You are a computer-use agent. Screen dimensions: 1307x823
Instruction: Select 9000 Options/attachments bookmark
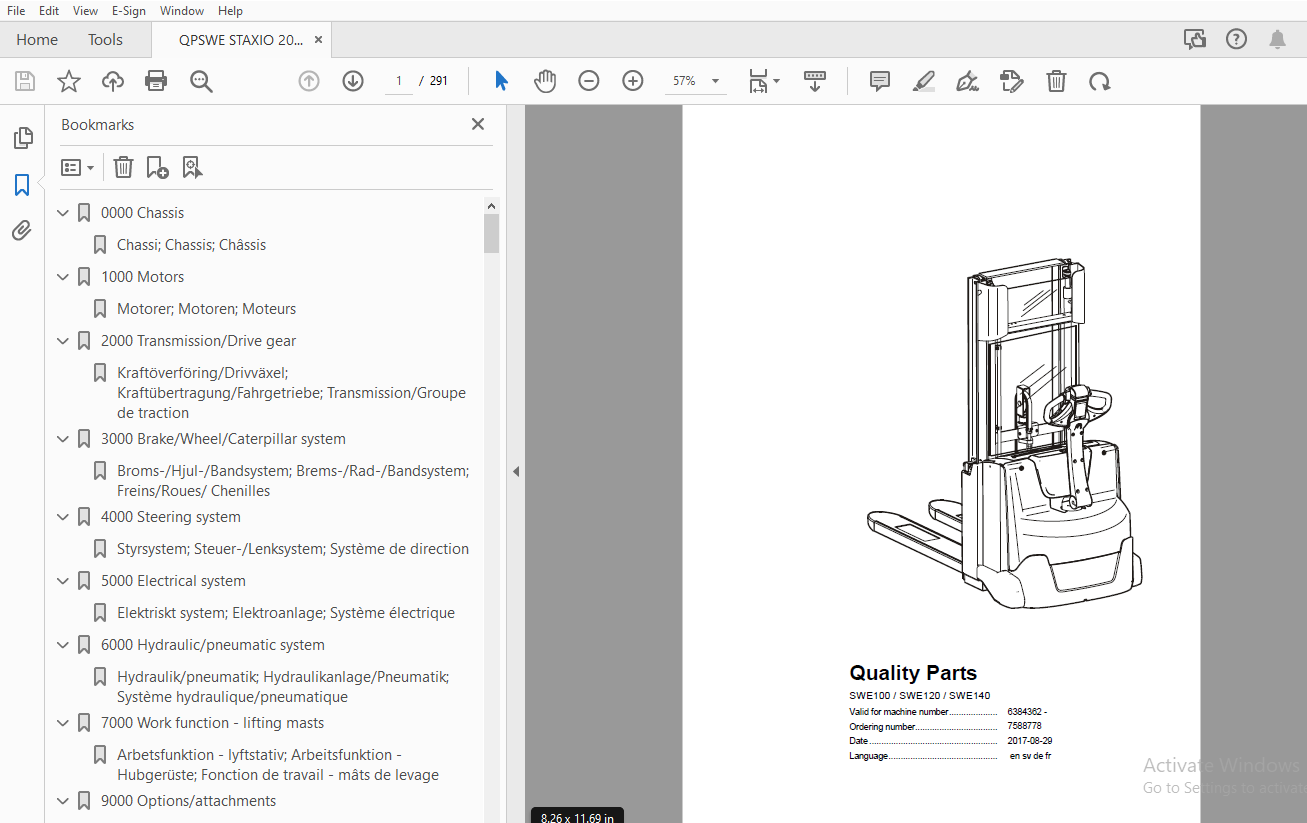click(x=188, y=801)
